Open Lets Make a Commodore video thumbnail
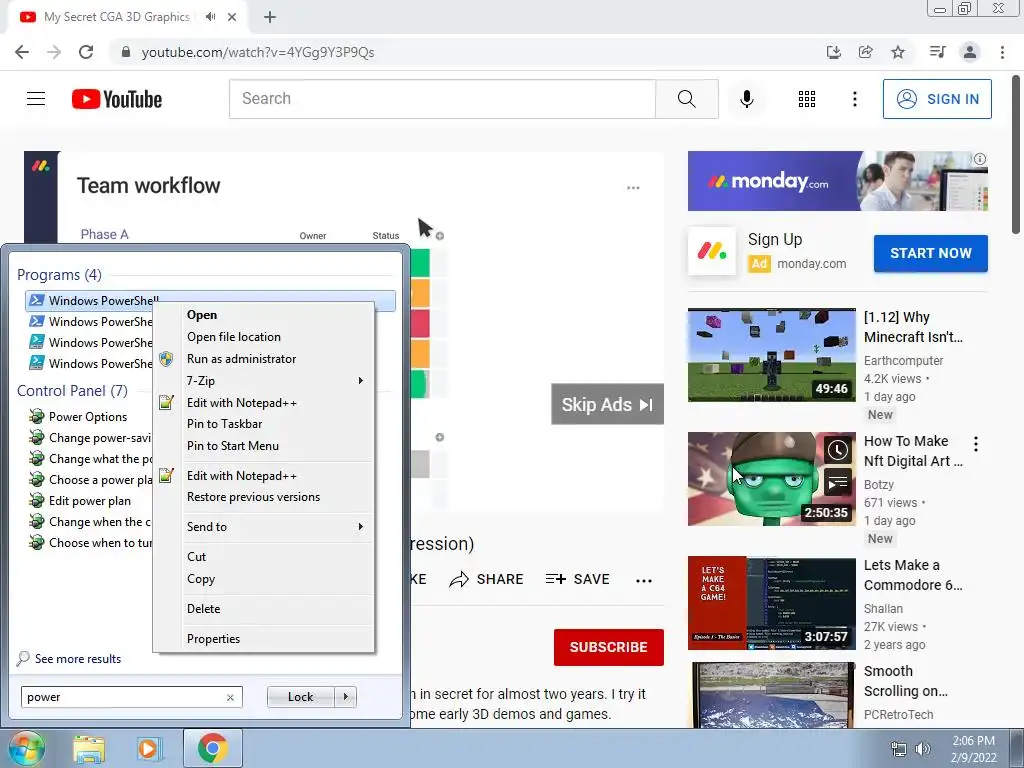Screen dimensions: 1024x768 point(771,603)
